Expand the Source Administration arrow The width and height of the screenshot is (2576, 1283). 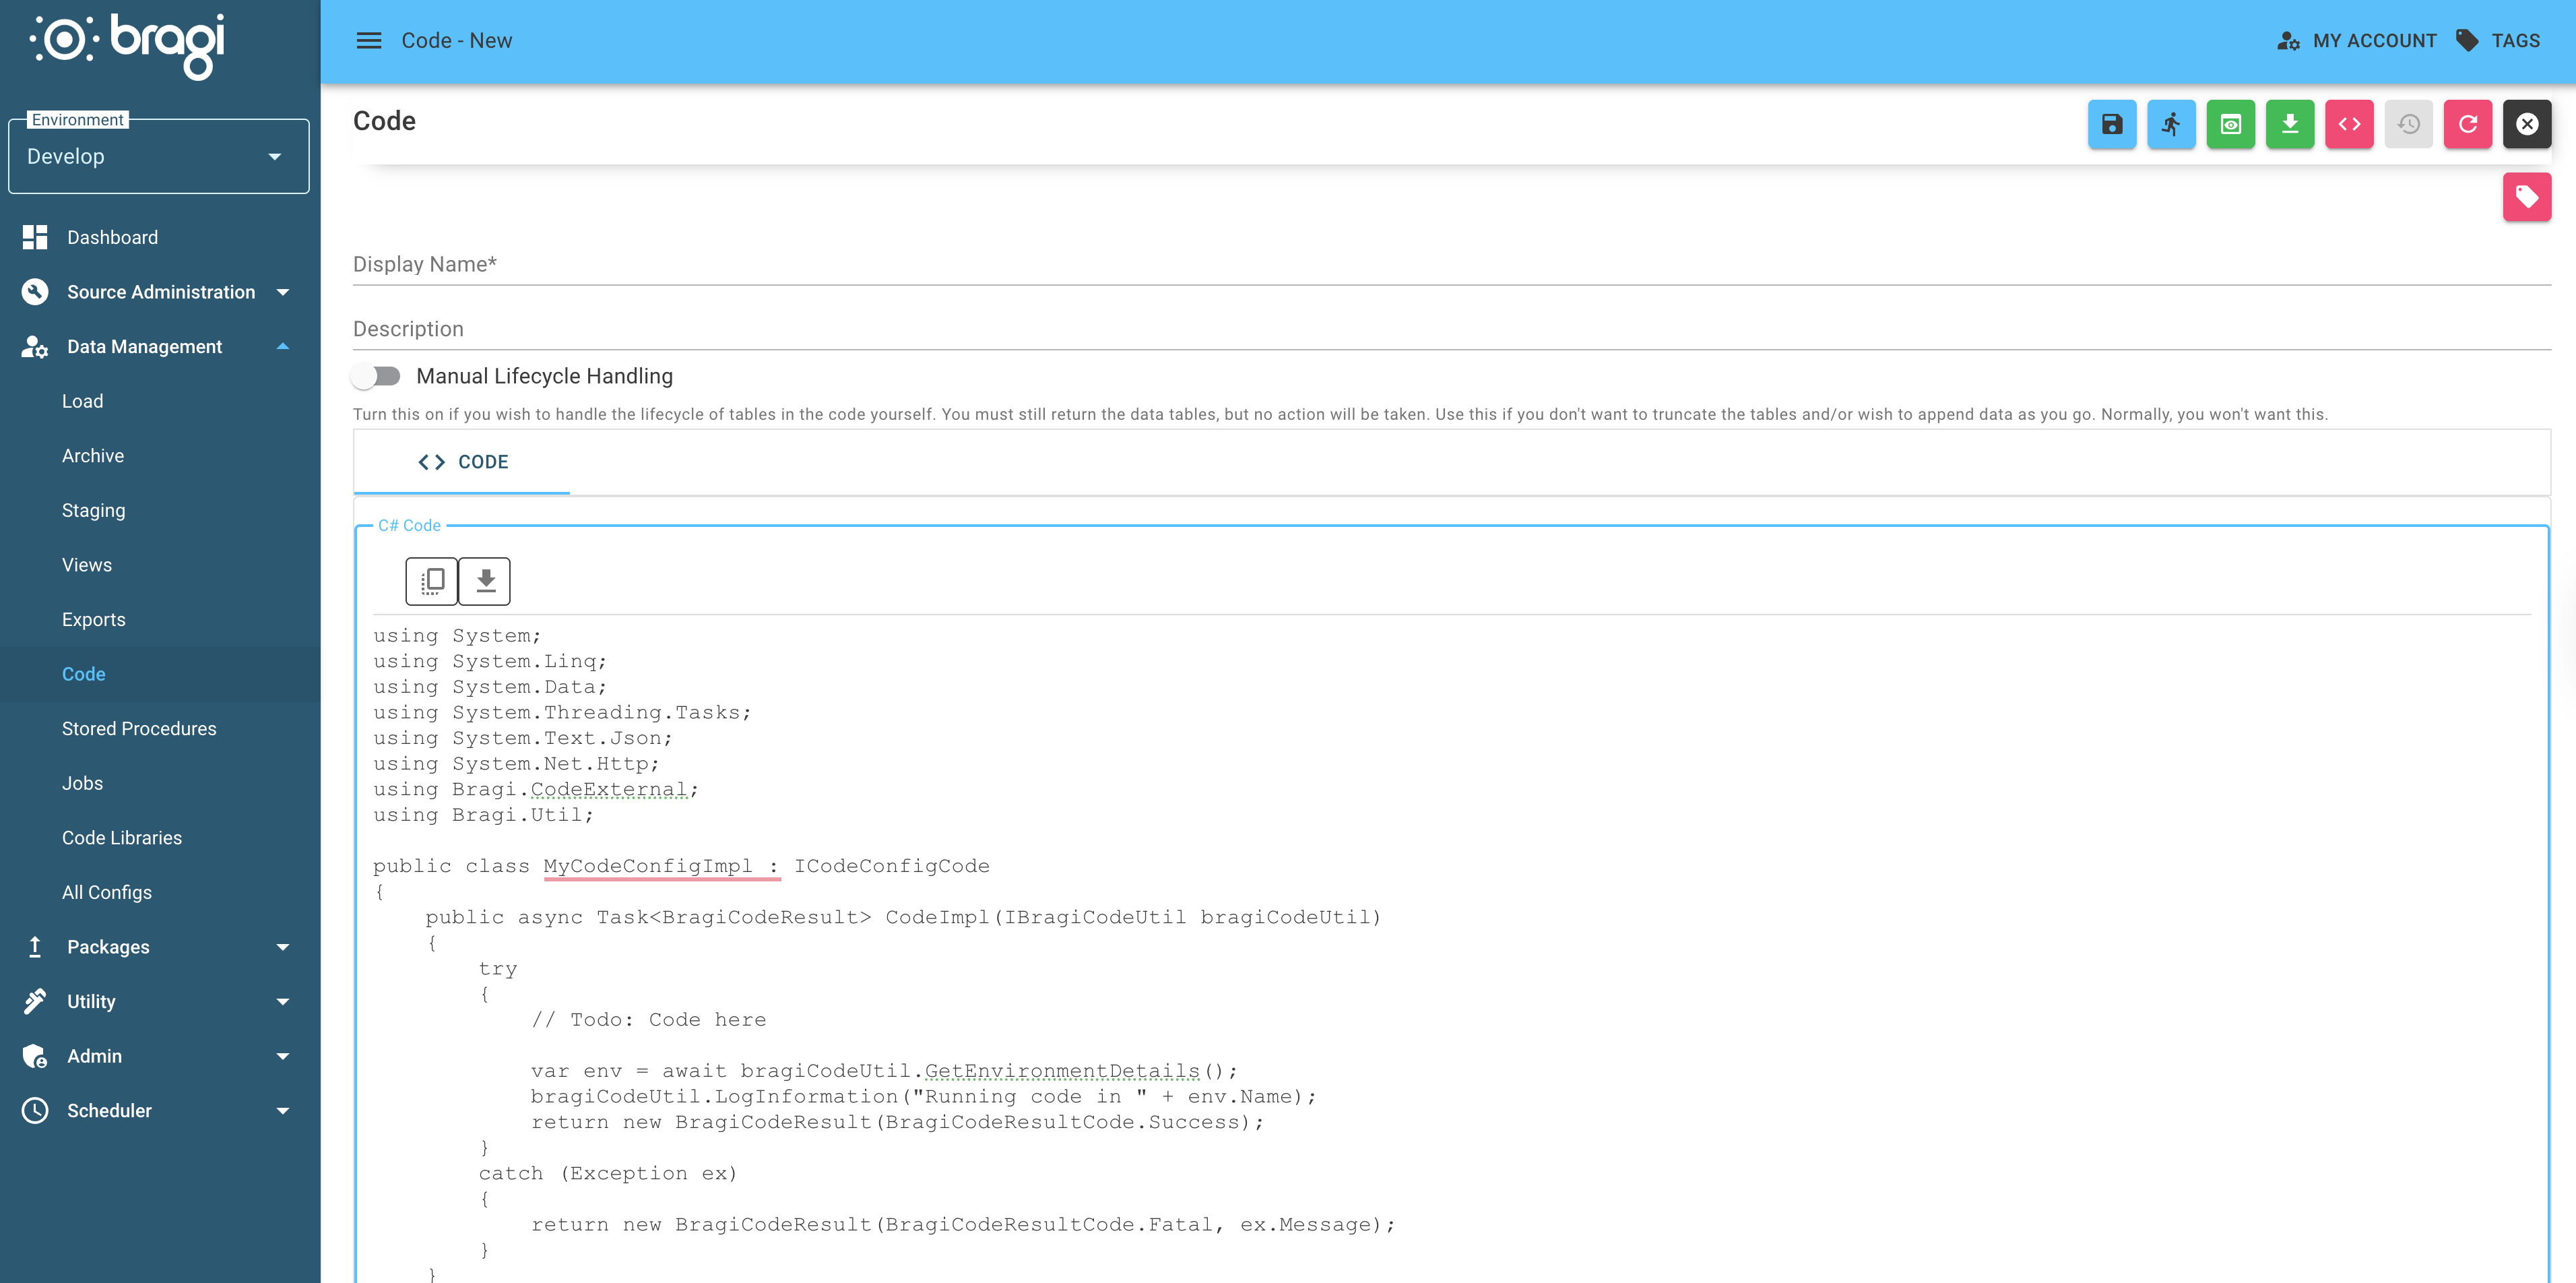tap(283, 292)
